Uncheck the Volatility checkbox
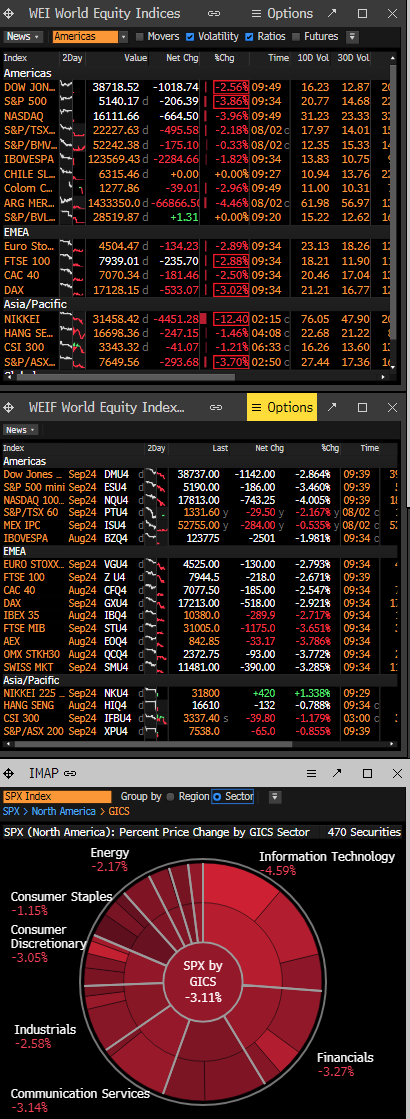Viewport: 410px width, 1119px height. 190,36
